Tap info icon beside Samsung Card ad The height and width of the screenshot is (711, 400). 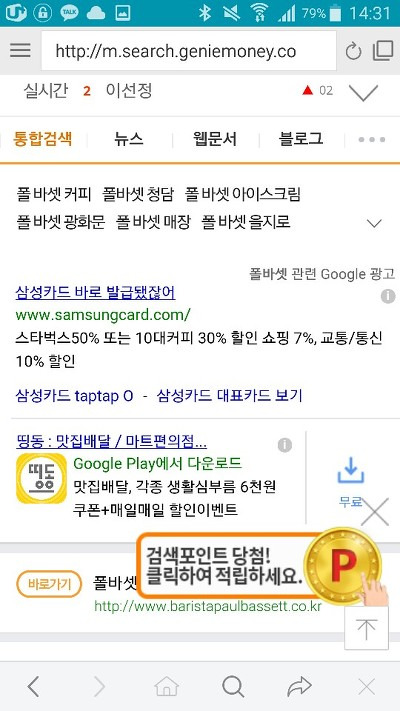click(388, 296)
